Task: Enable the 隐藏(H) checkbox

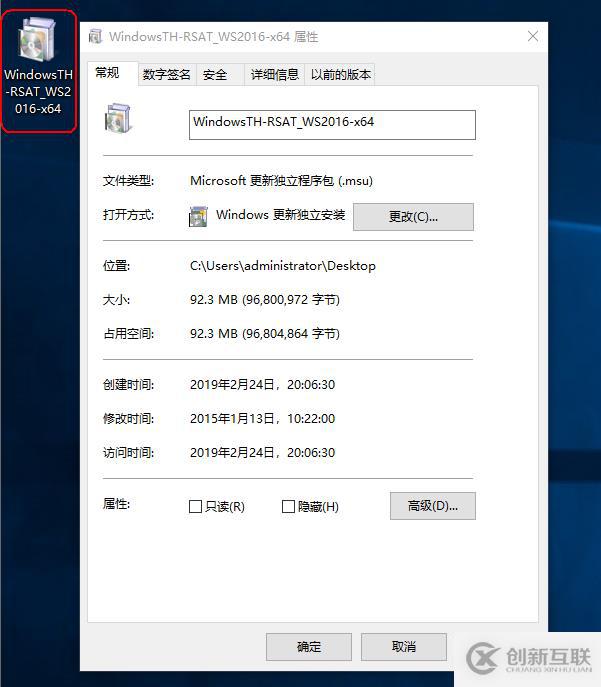Action: tap(288, 506)
